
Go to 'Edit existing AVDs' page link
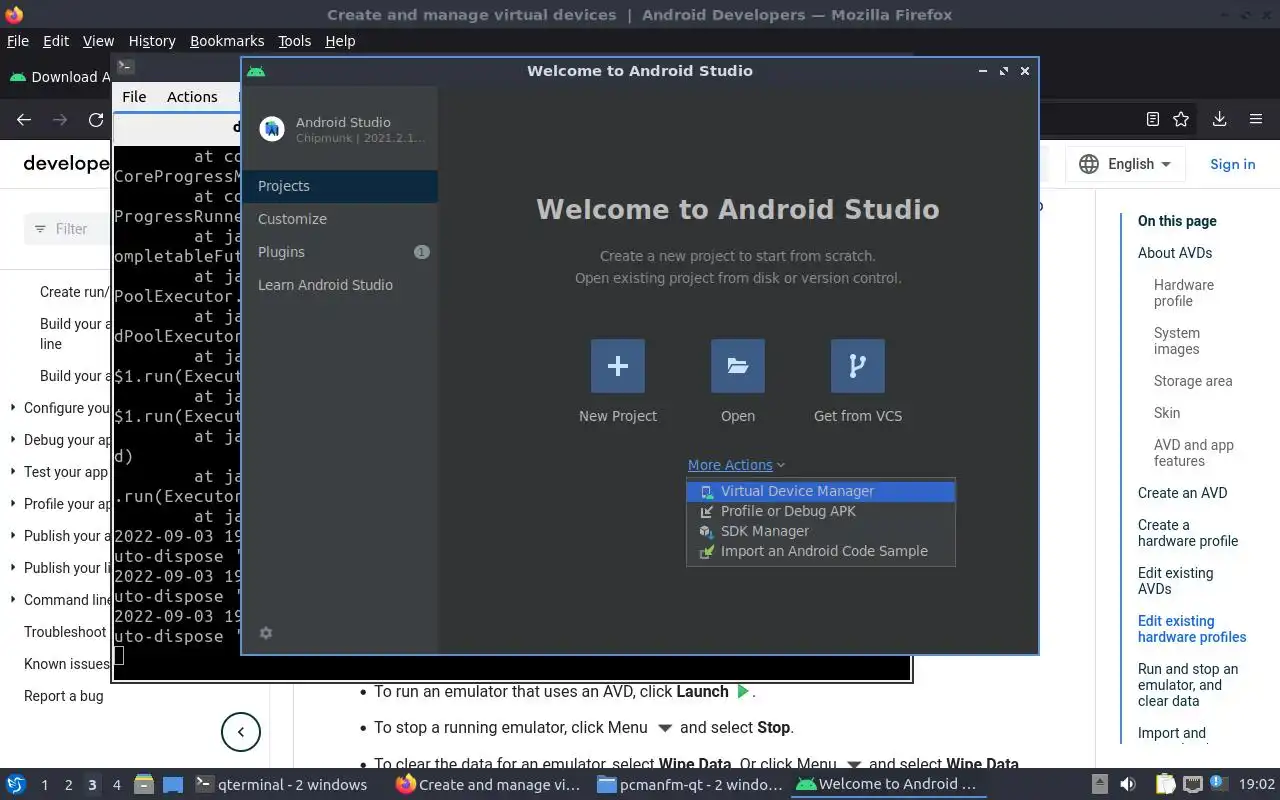click(1175, 581)
